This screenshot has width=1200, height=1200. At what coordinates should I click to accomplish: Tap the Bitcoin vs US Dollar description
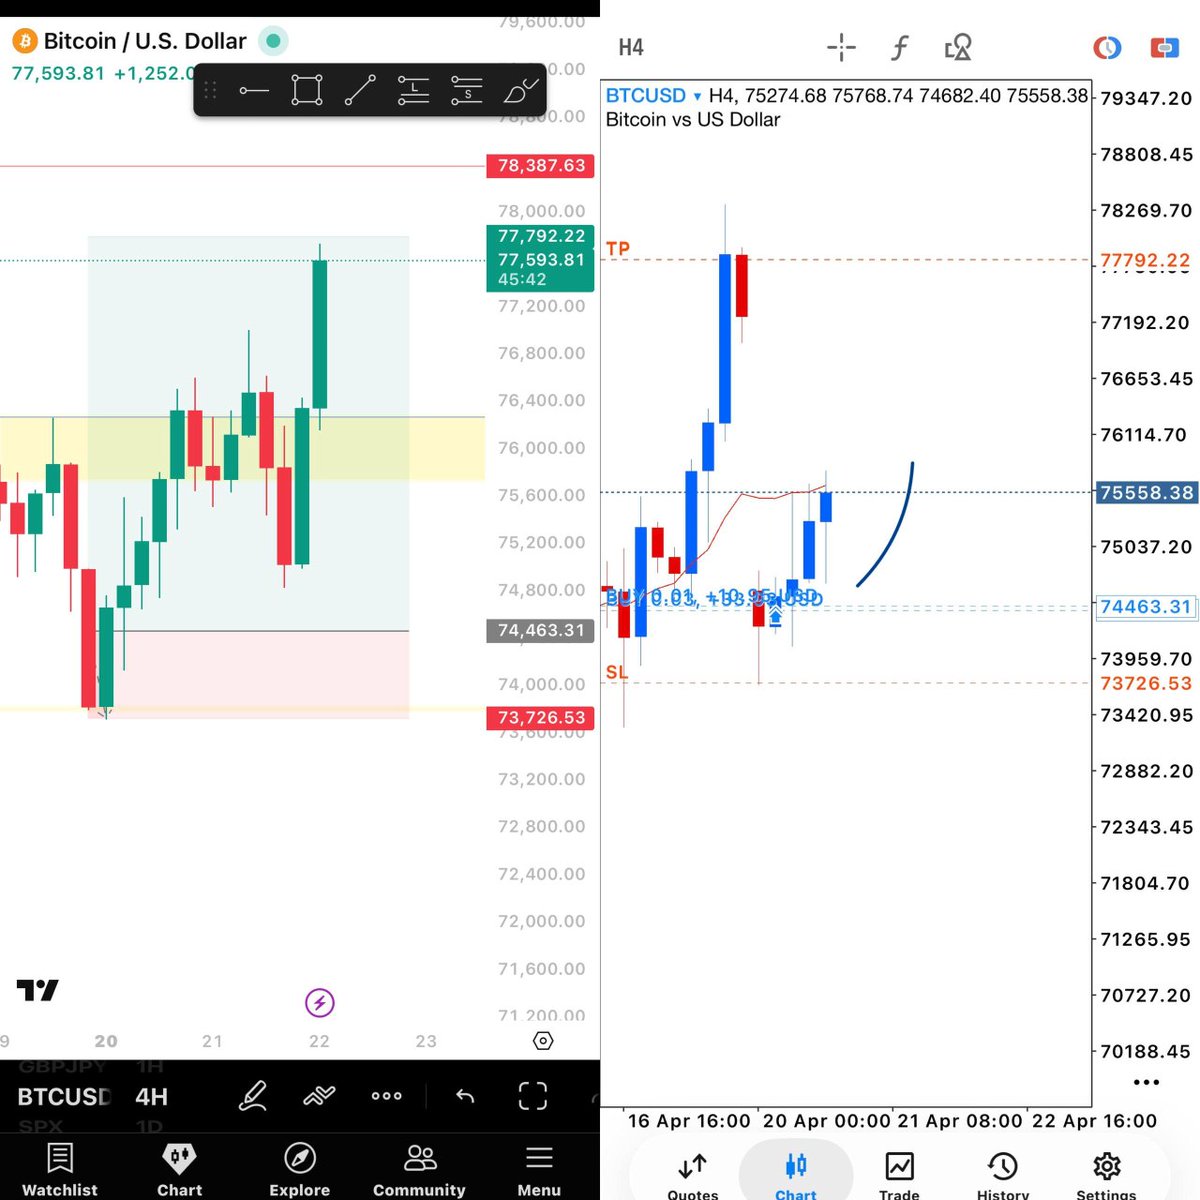pos(693,119)
